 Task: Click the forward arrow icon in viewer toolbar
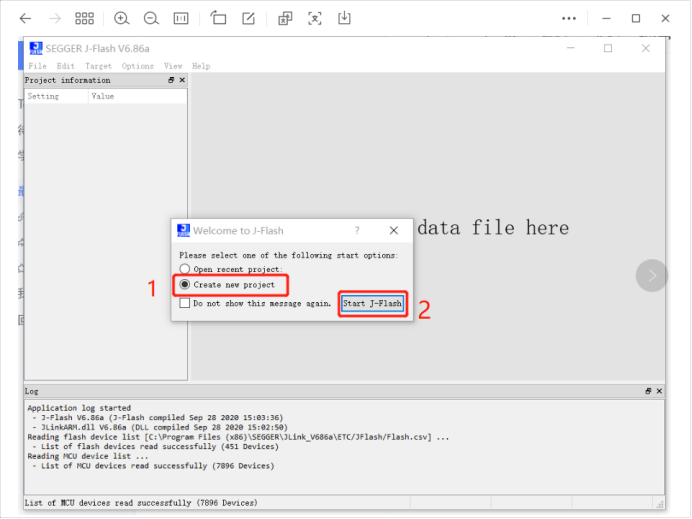pyautogui.click(x=55, y=18)
